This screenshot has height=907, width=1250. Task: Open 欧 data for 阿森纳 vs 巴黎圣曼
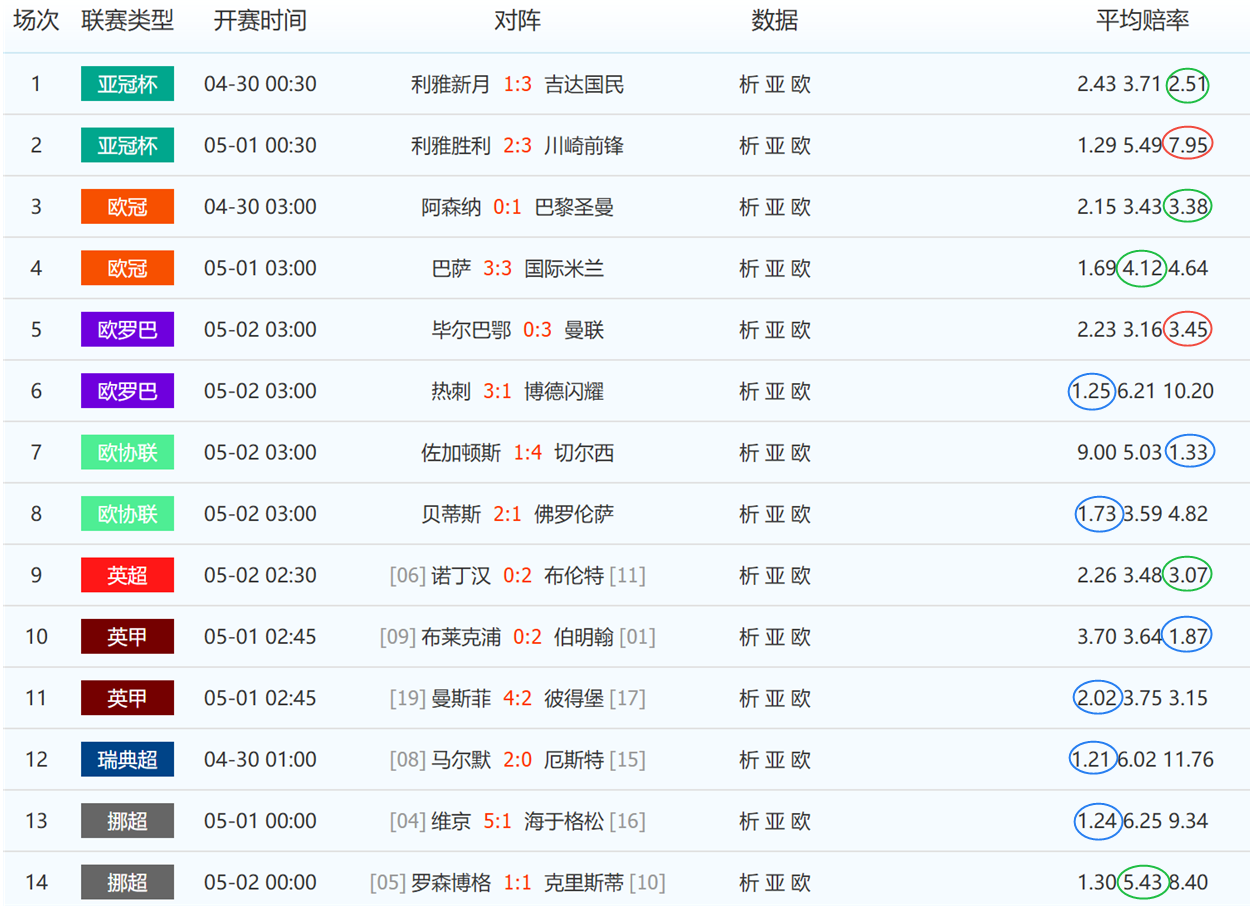tap(801, 208)
